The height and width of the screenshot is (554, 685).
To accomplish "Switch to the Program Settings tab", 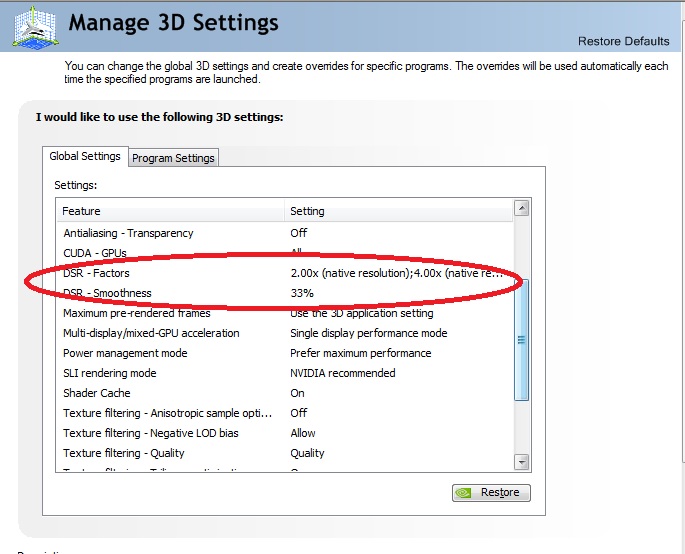I will coord(173,158).
